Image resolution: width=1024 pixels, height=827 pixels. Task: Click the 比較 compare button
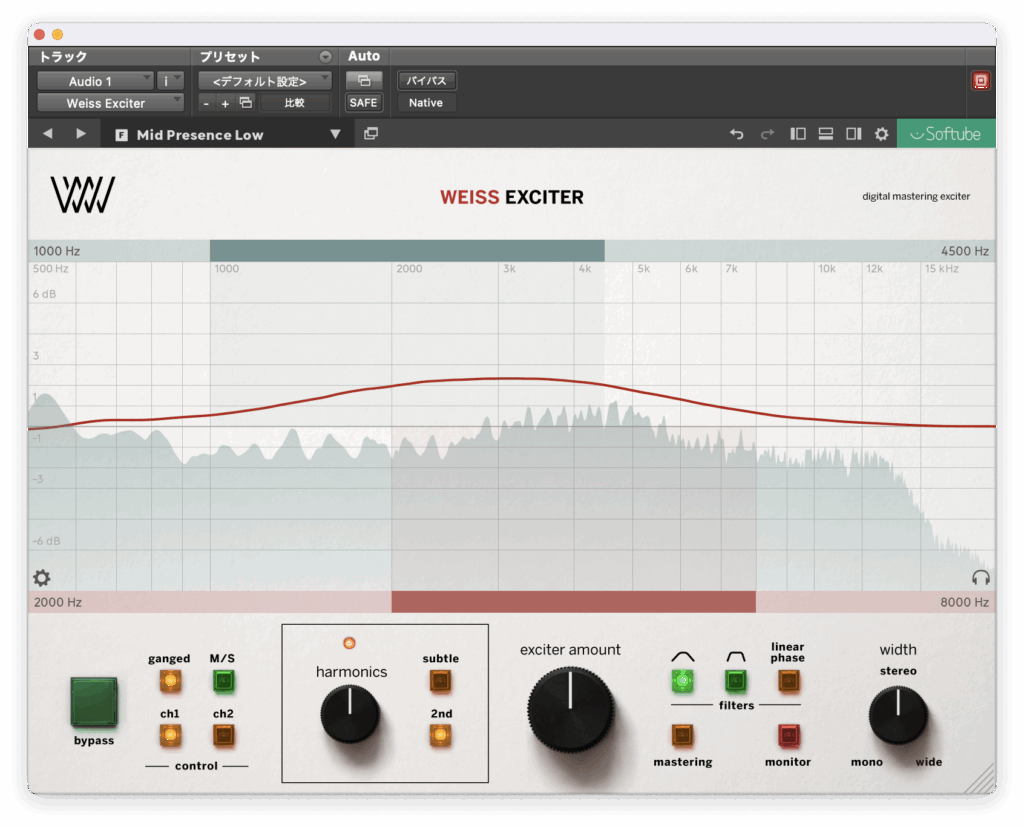coord(295,103)
